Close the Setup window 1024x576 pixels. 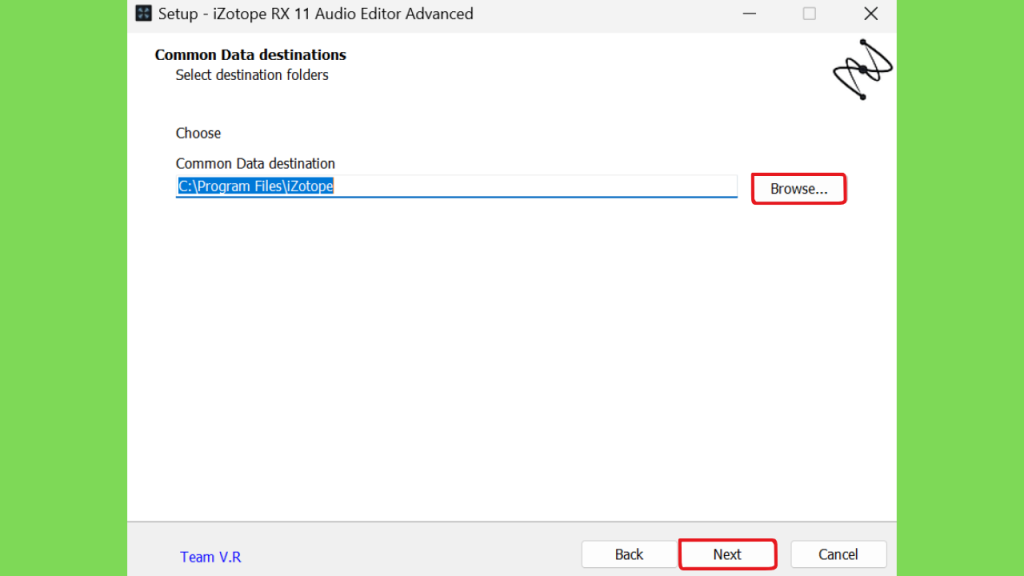click(x=871, y=14)
